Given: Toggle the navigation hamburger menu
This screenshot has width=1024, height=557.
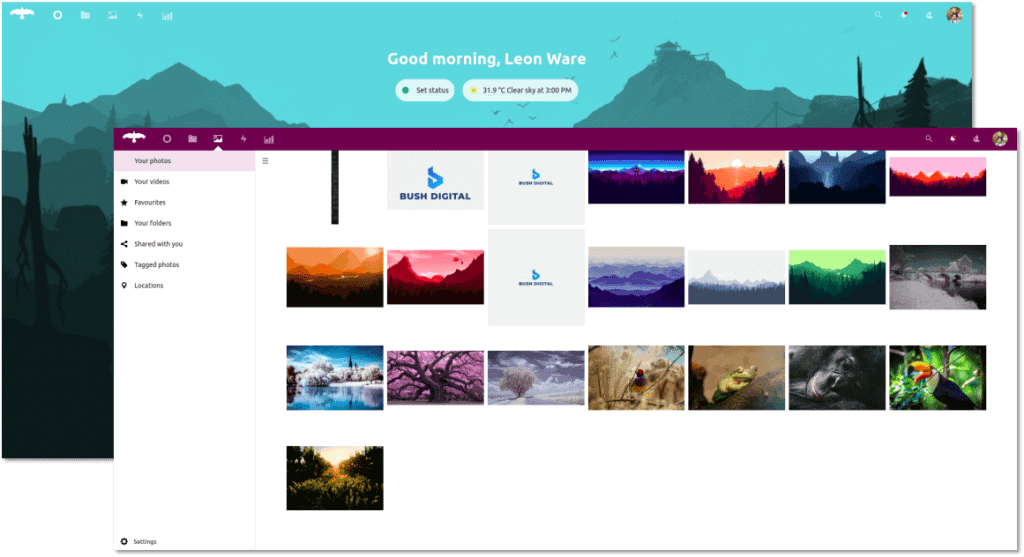Looking at the screenshot, I should 265,161.
